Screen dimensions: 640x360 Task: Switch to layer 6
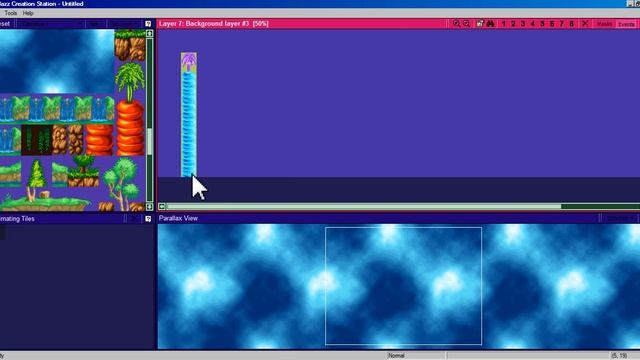point(552,24)
